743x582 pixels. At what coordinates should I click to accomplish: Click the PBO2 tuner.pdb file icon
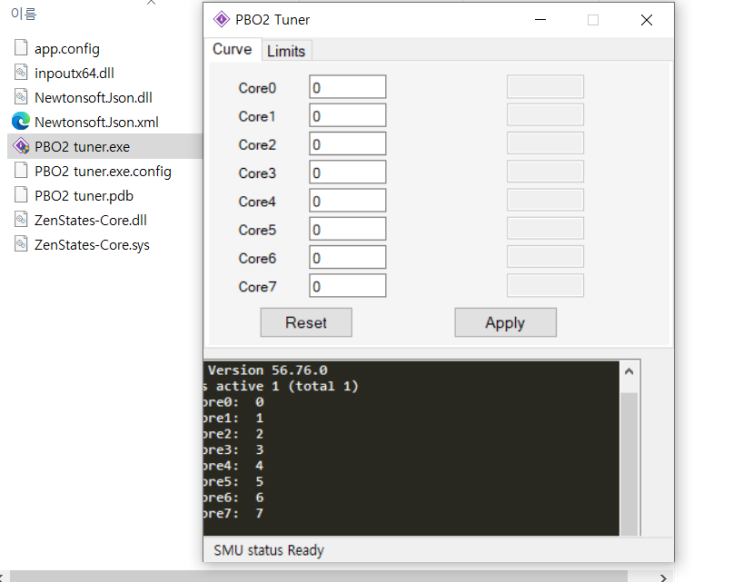[x=21, y=195]
